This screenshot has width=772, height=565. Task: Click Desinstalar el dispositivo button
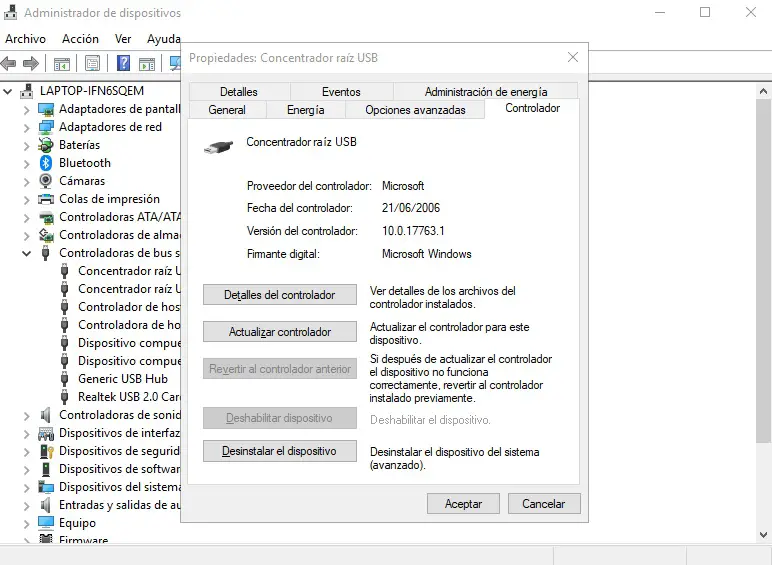click(x=280, y=451)
